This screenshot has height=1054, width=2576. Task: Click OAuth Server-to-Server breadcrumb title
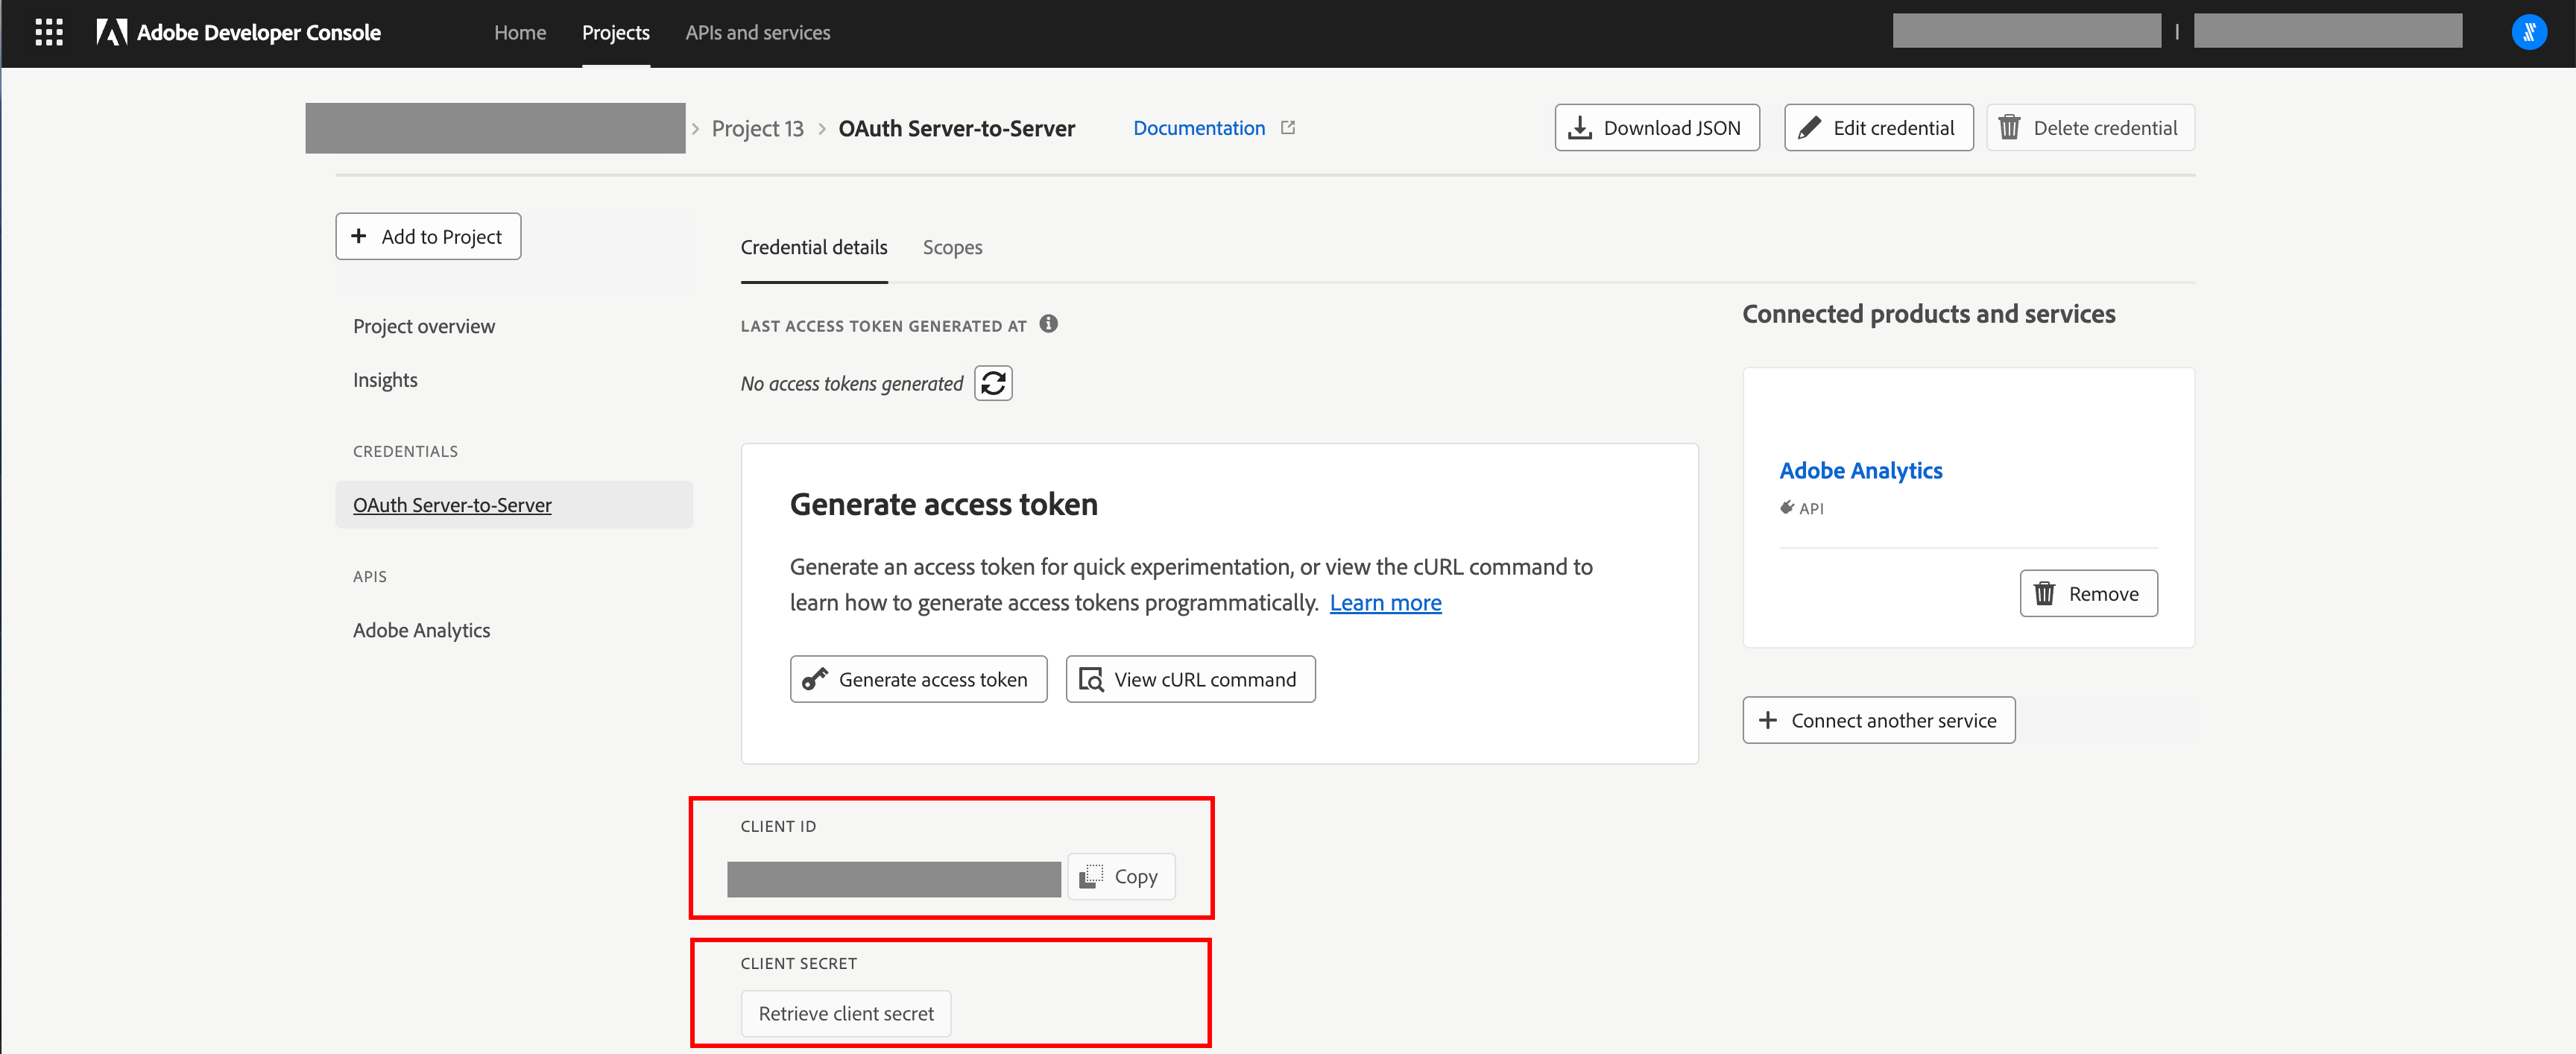click(x=956, y=129)
